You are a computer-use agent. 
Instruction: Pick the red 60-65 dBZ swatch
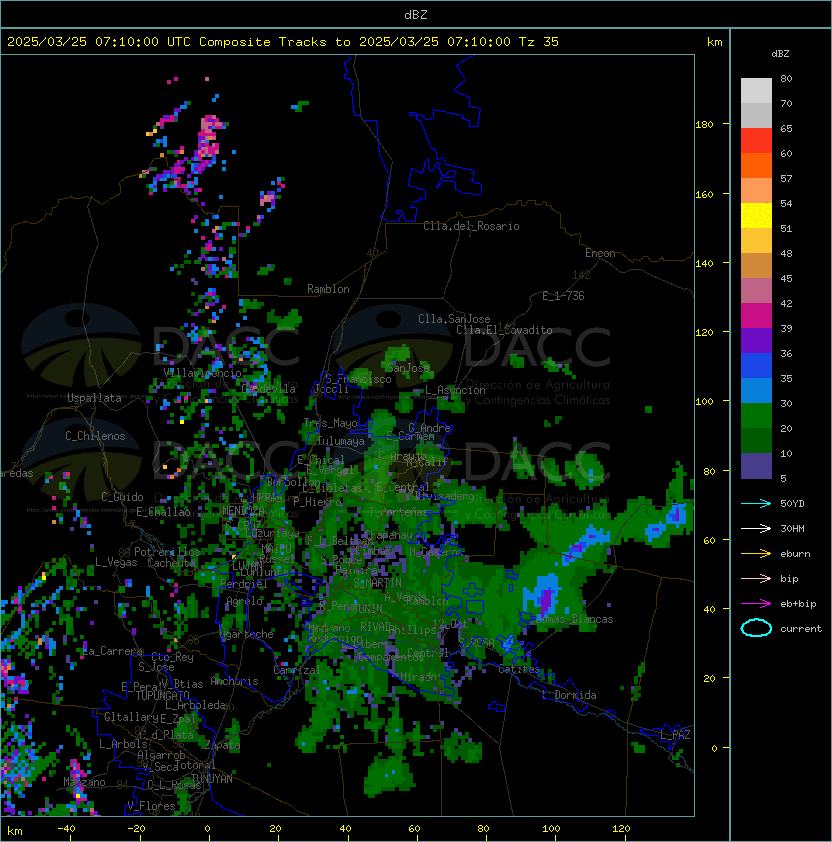tap(756, 141)
